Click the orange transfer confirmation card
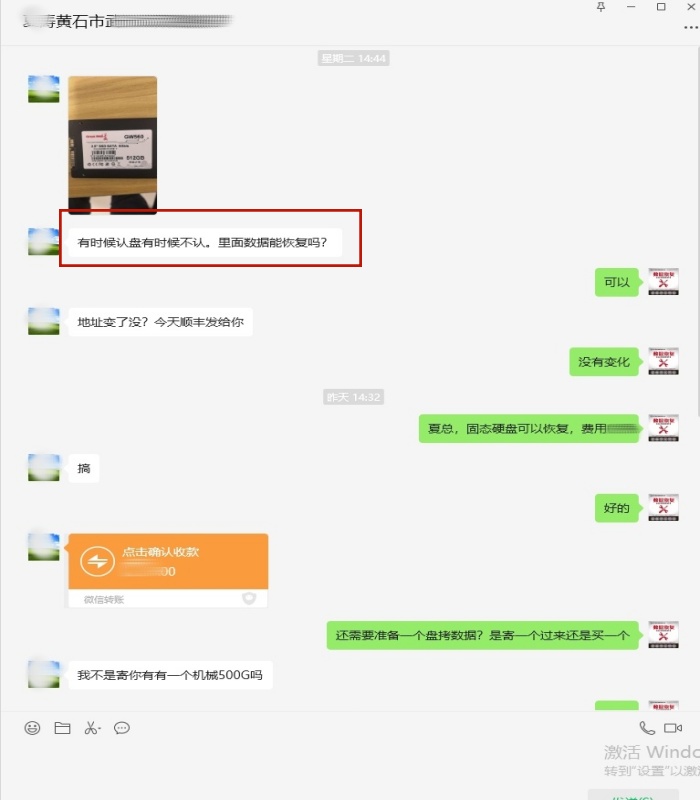This screenshot has width=700, height=800. (168, 570)
